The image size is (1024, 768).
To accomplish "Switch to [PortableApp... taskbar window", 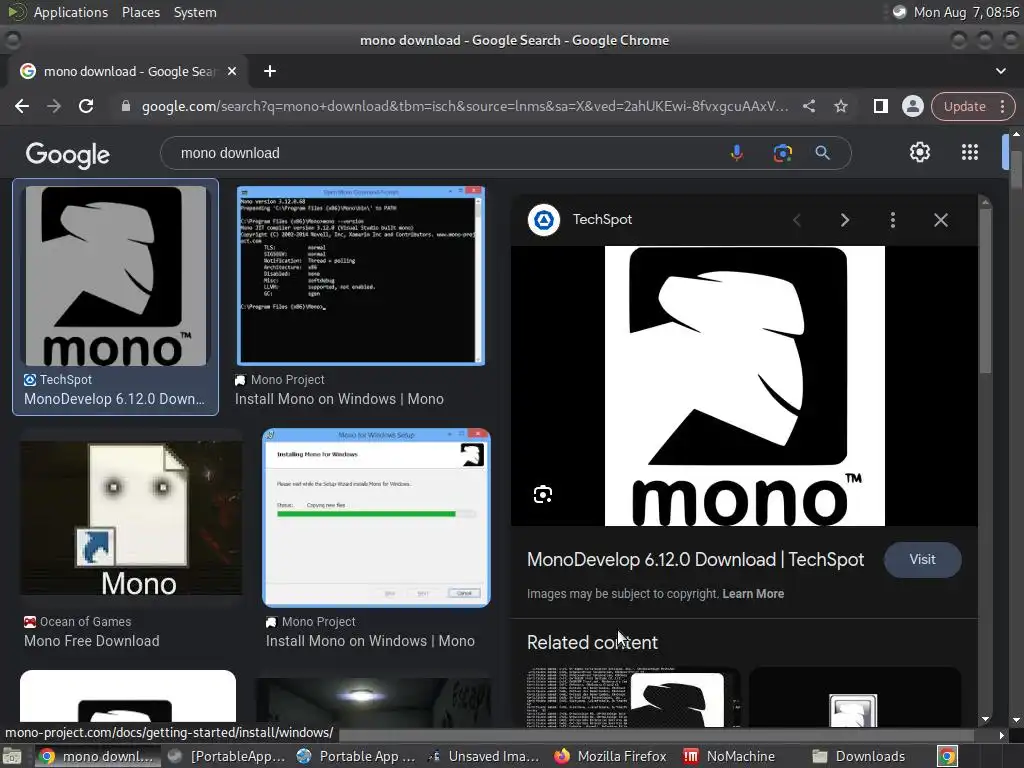I will (x=227, y=756).
